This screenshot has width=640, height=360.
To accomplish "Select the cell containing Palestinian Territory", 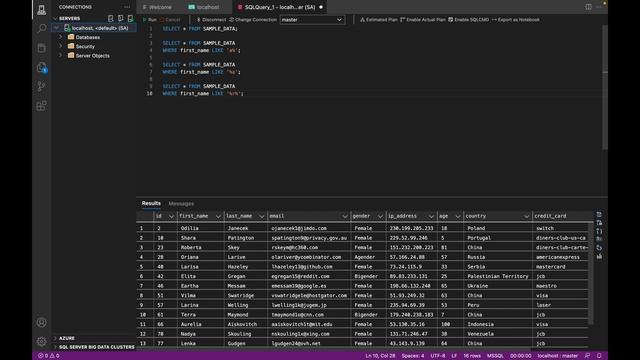I will point(498,276).
